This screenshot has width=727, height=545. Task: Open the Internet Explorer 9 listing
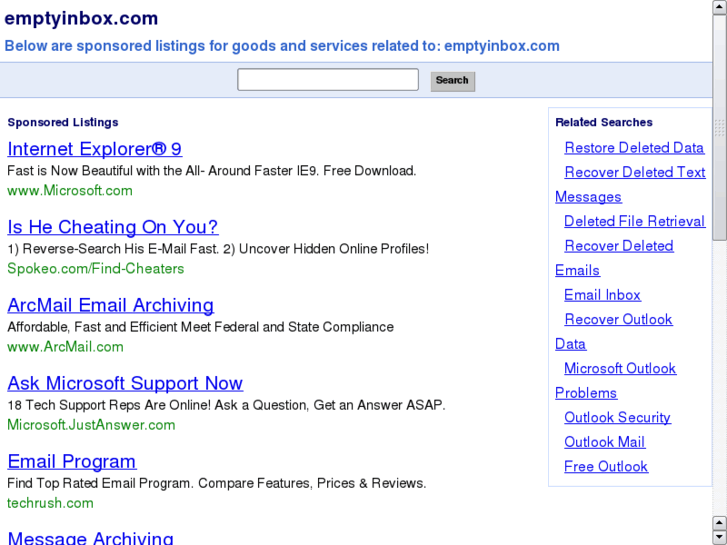[94, 149]
